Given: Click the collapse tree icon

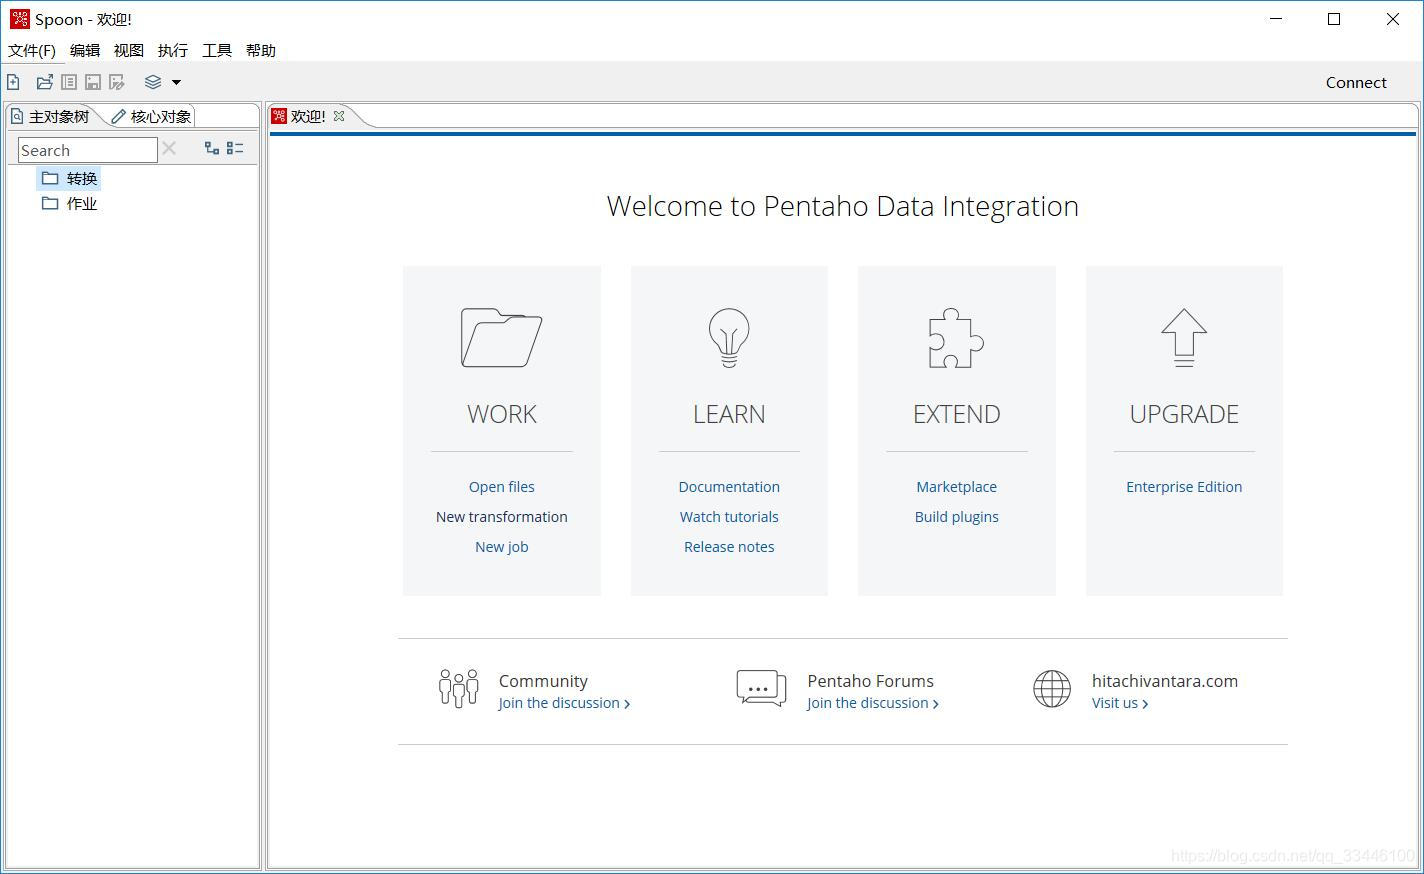Looking at the screenshot, I should (x=235, y=148).
